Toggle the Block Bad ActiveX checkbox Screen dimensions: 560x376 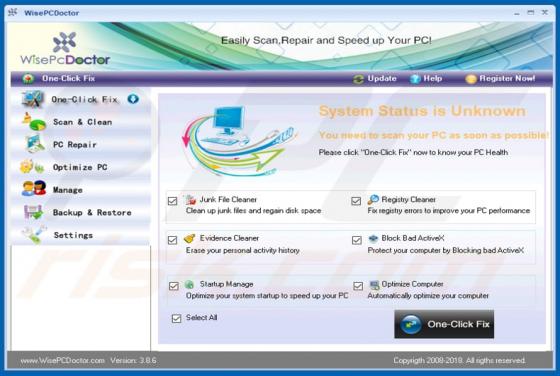(356, 240)
